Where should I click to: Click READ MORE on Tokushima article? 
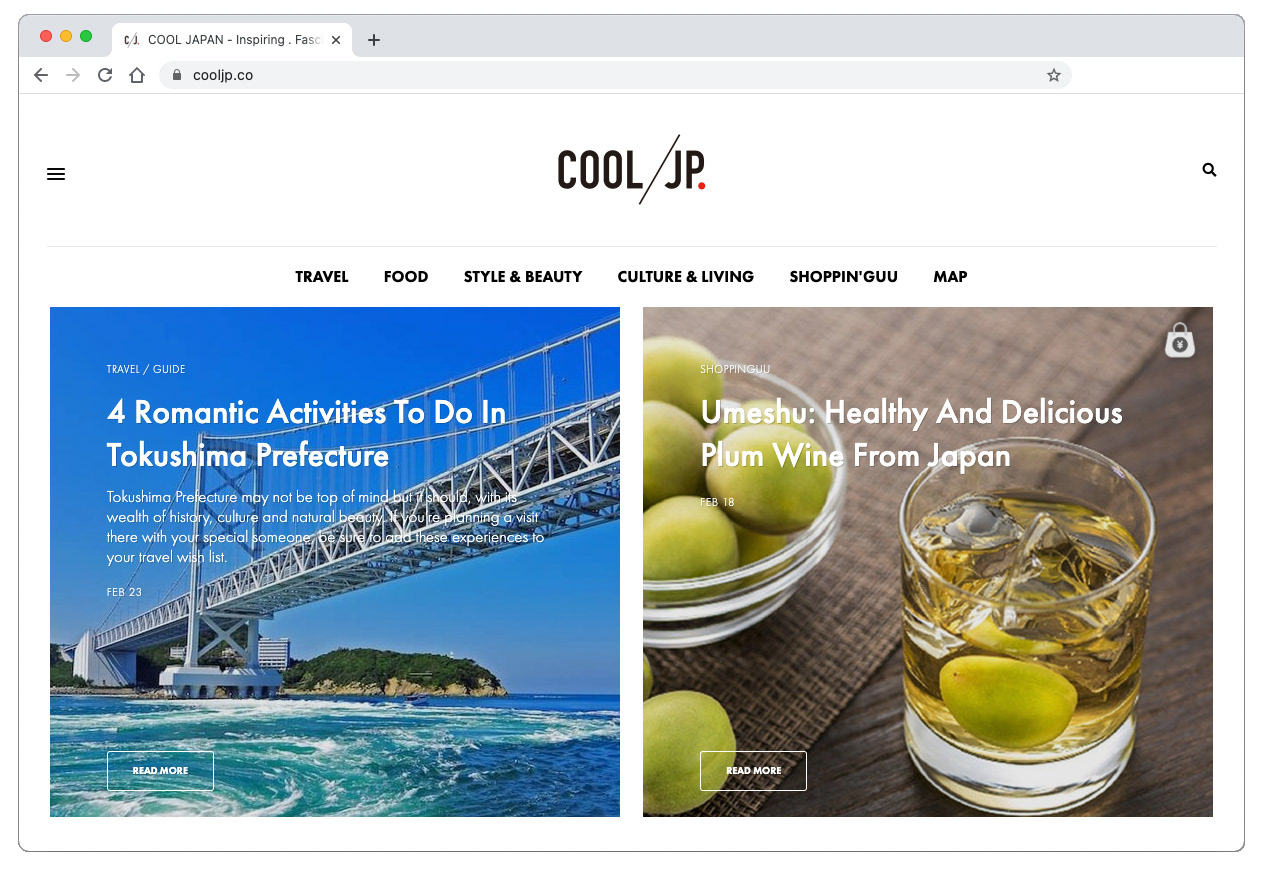coord(160,771)
